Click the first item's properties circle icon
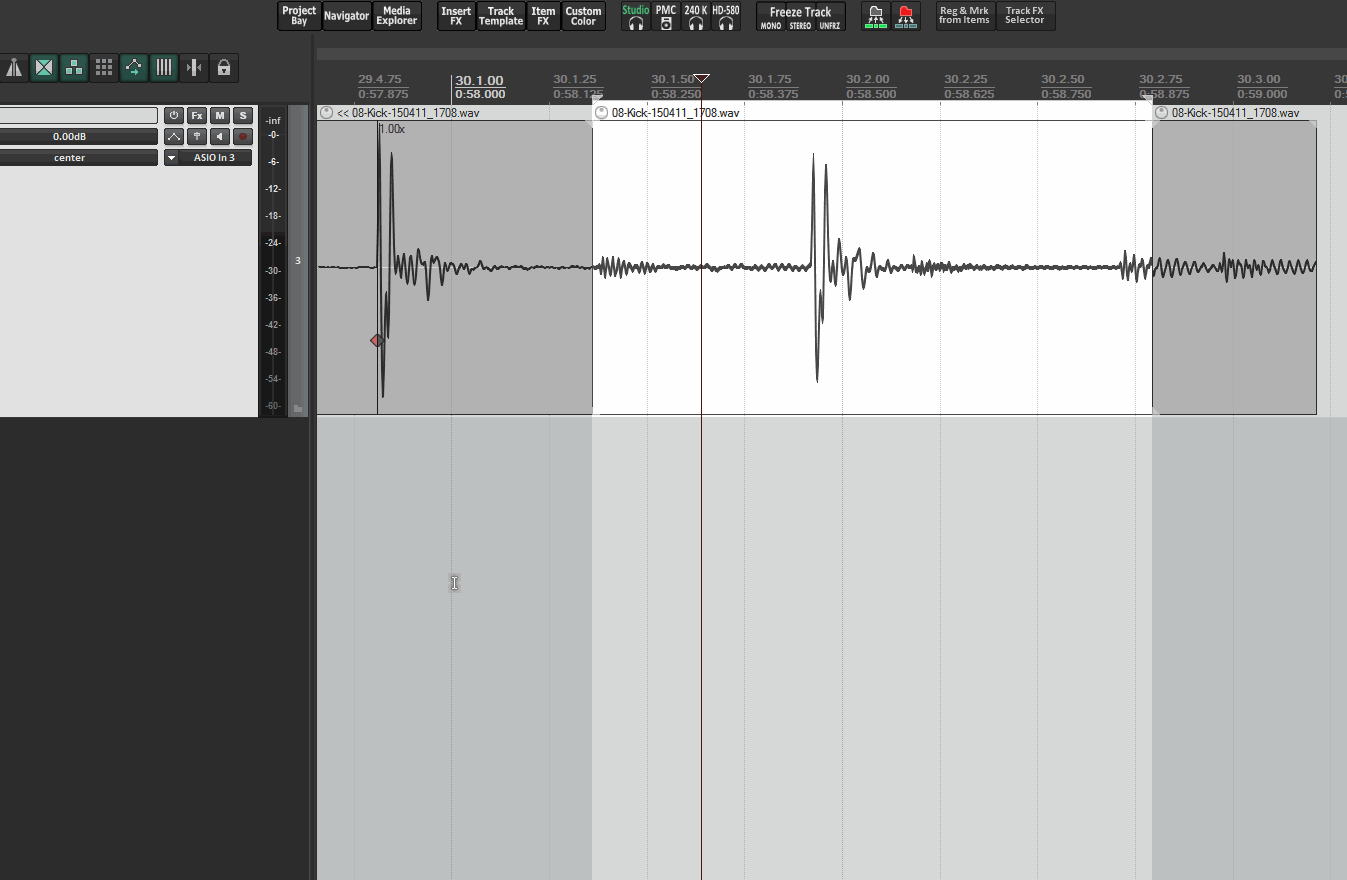 pos(326,113)
